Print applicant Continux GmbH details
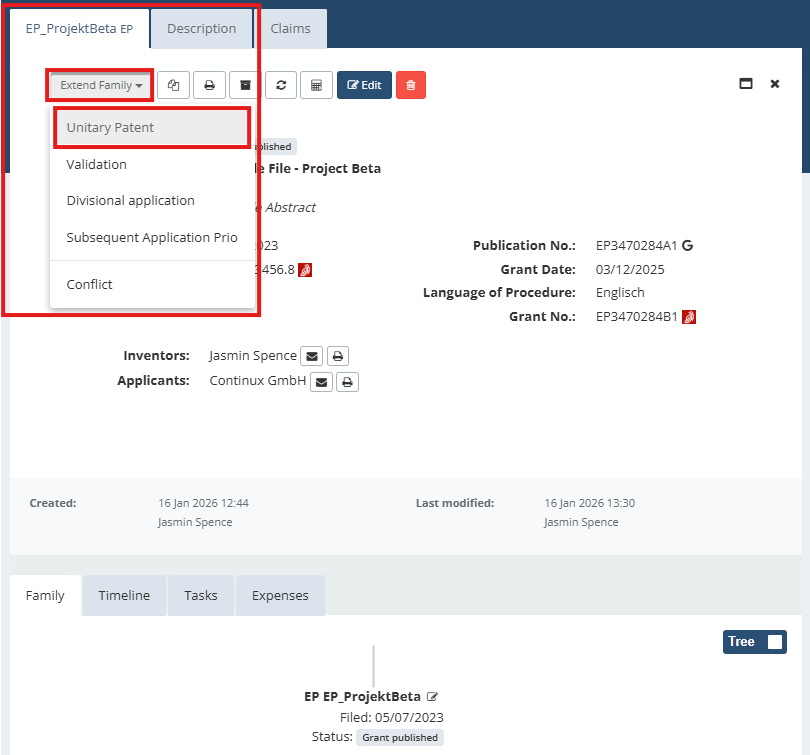This screenshot has height=755, width=810. (347, 382)
